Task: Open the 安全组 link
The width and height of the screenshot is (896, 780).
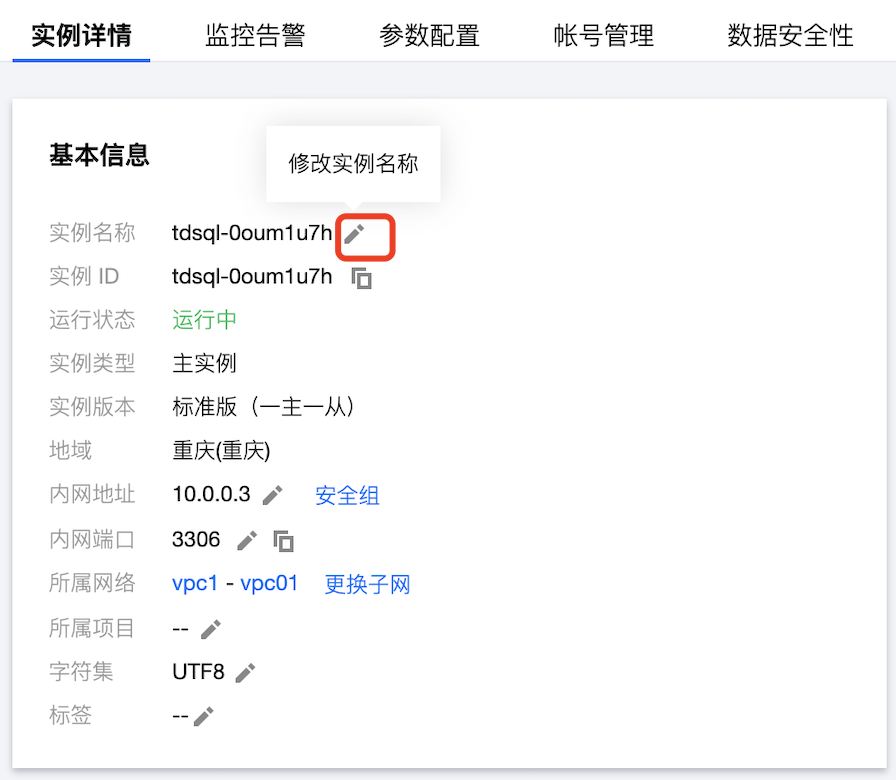Action: click(347, 495)
